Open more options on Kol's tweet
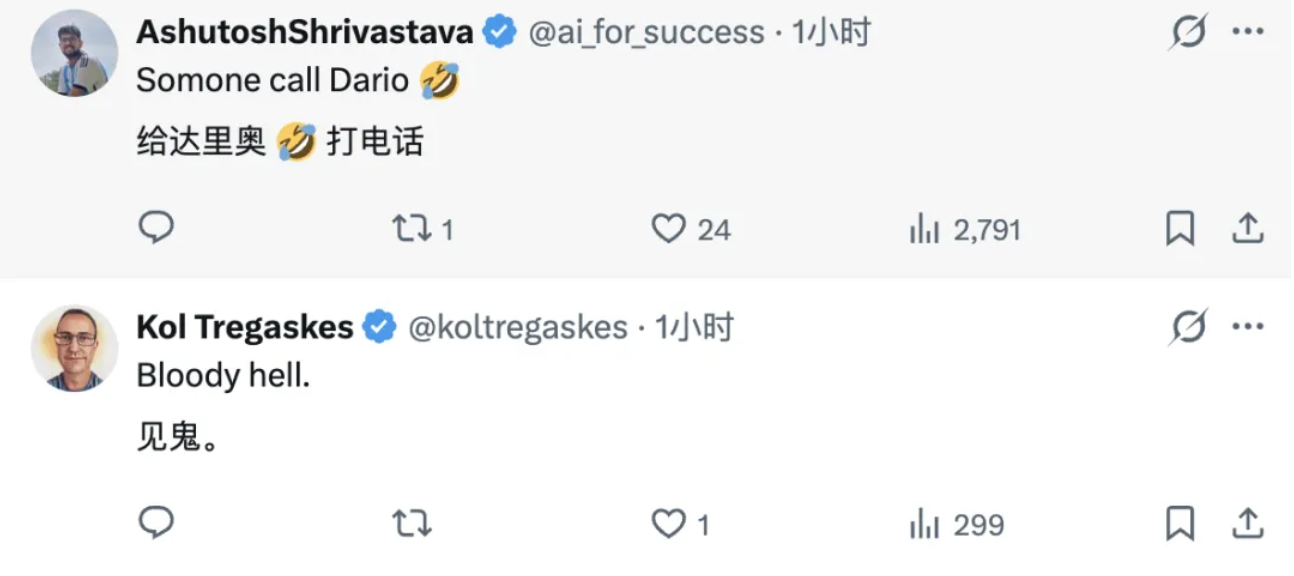 (x=1247, y=327)
